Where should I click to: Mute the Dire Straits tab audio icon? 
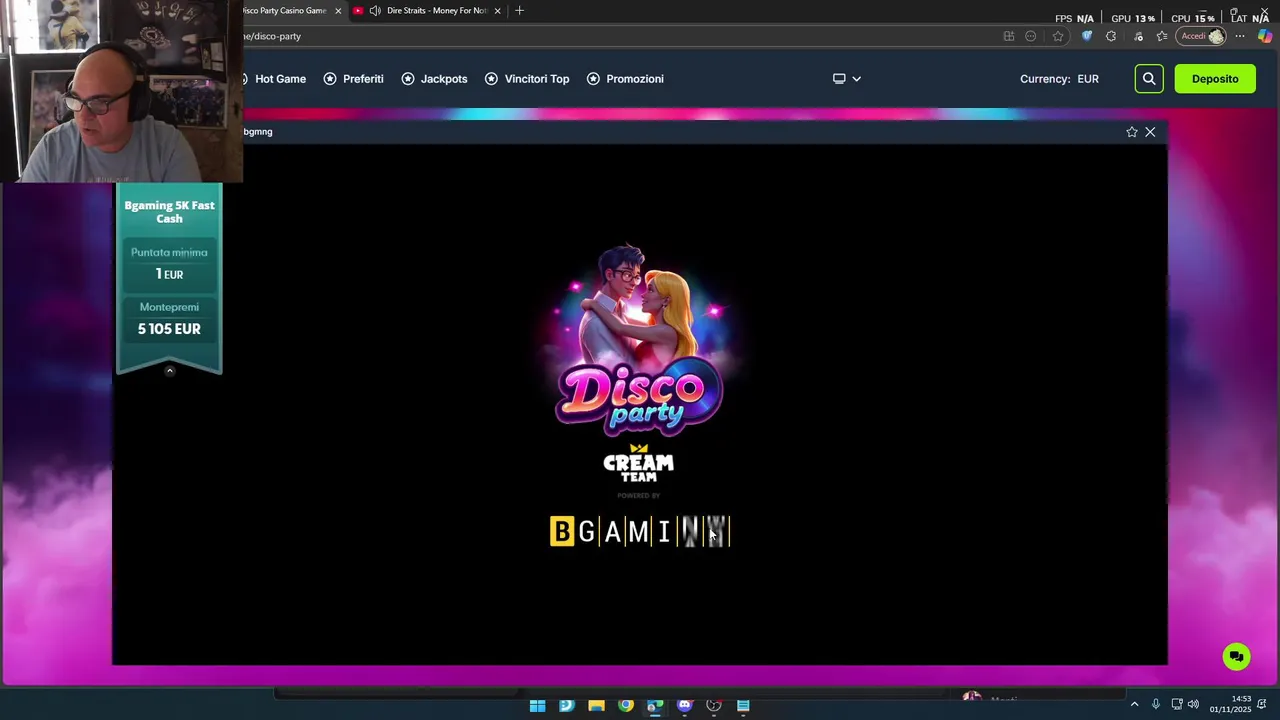(375, 11)
